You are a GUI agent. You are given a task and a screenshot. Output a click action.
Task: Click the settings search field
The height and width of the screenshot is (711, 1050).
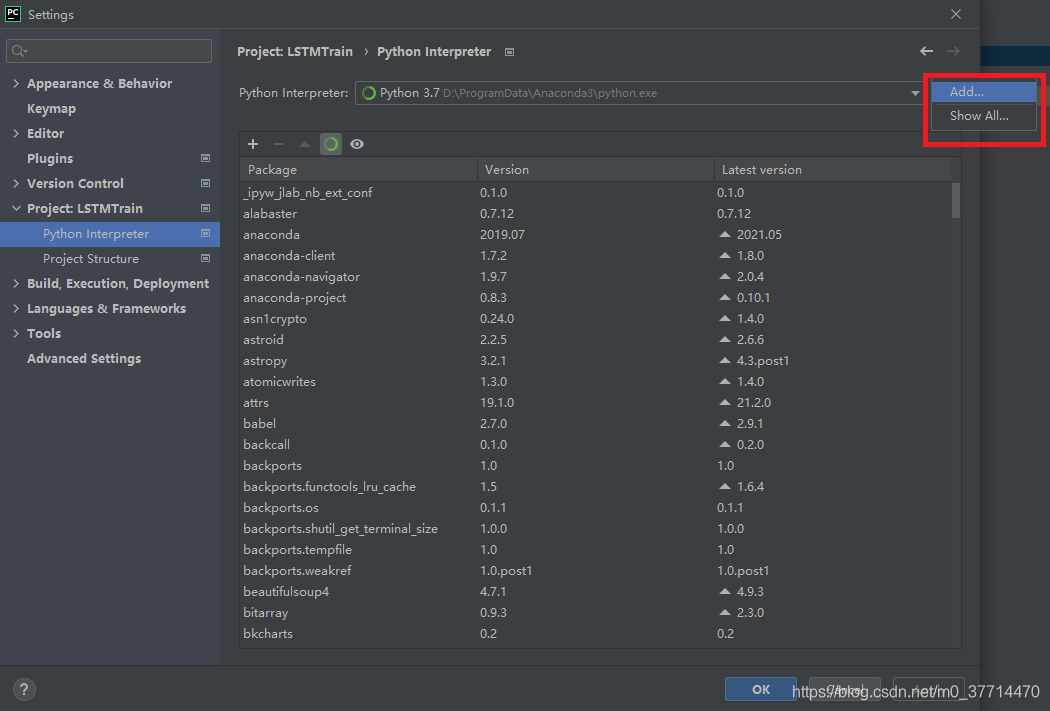click(x=110, y=51)
